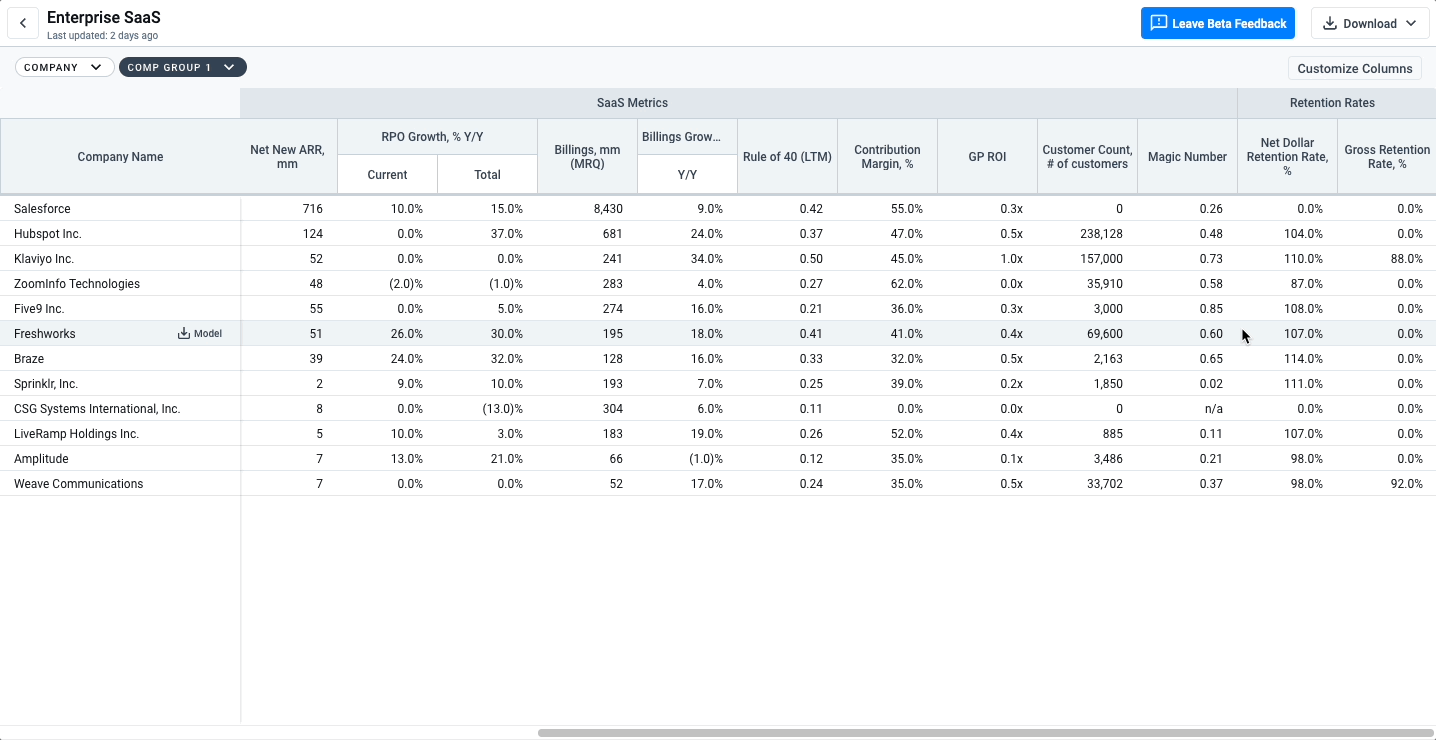
Task: Select CSG Systems' n/a Magic Number cell
Action: coord(1213,409)
